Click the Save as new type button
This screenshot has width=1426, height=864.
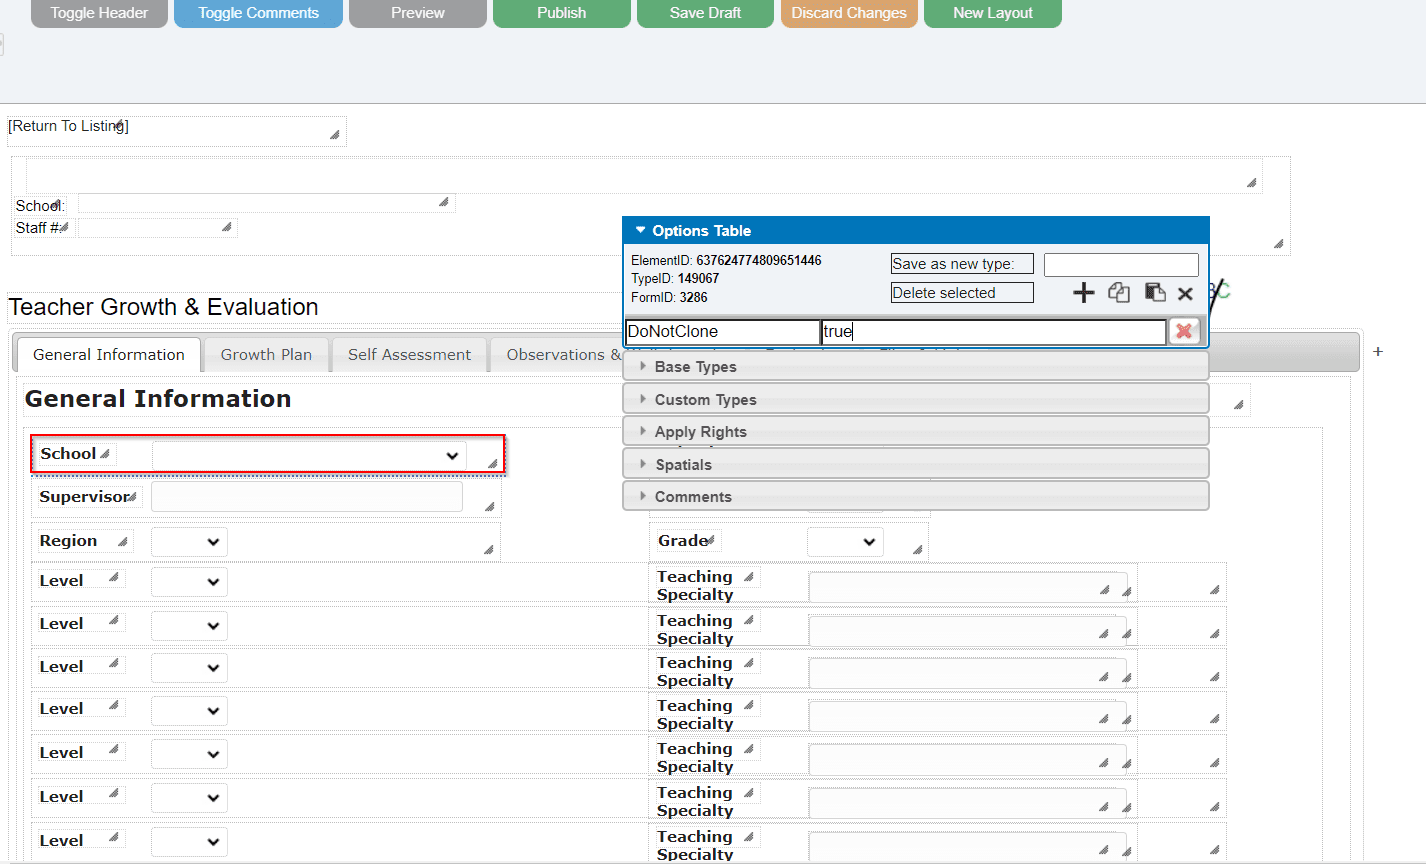pyautogui.click(x=962, y=264)
